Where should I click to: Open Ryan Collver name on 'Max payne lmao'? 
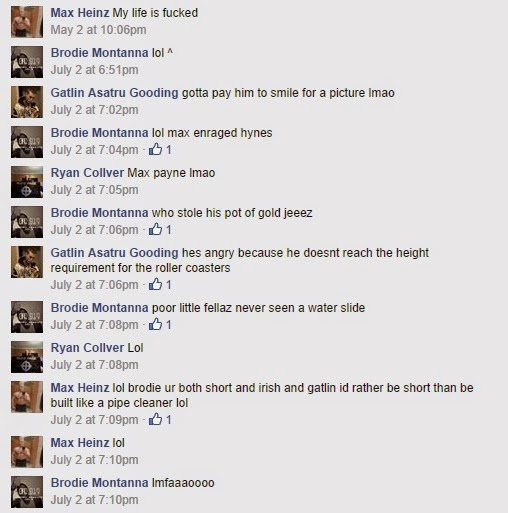[87, 173]
